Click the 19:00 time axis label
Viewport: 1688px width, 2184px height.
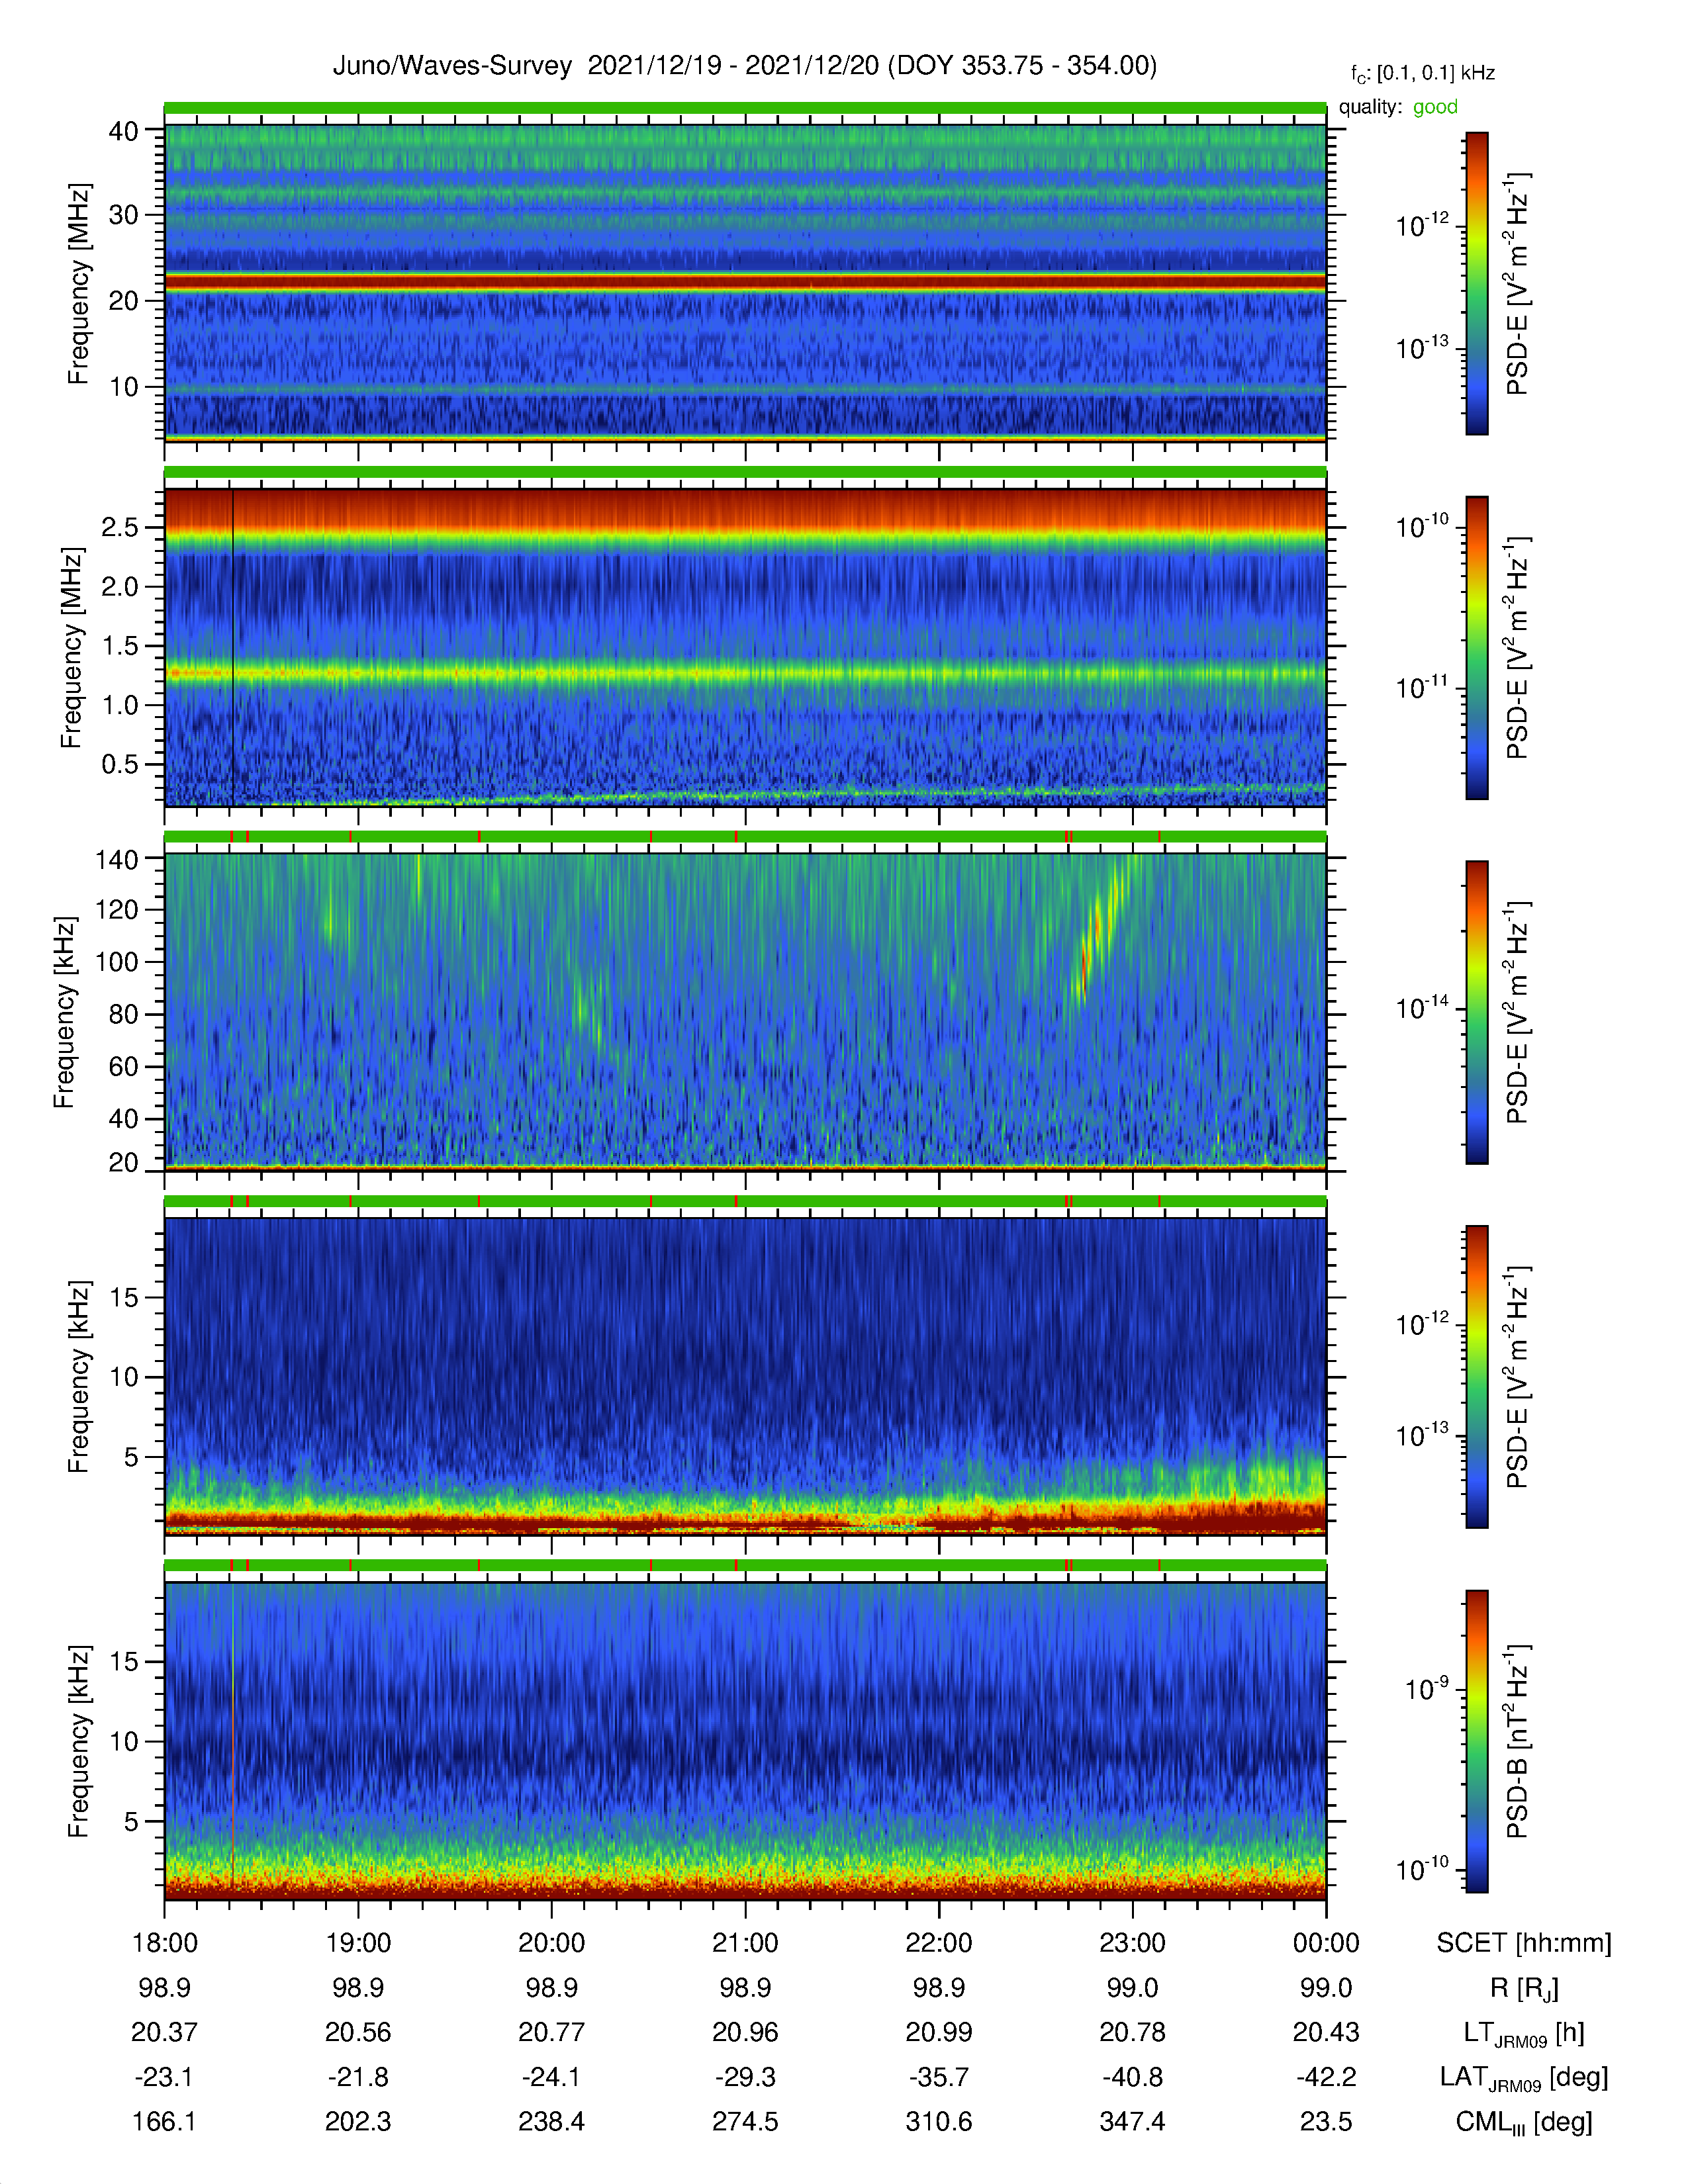tap(358, 1943)
